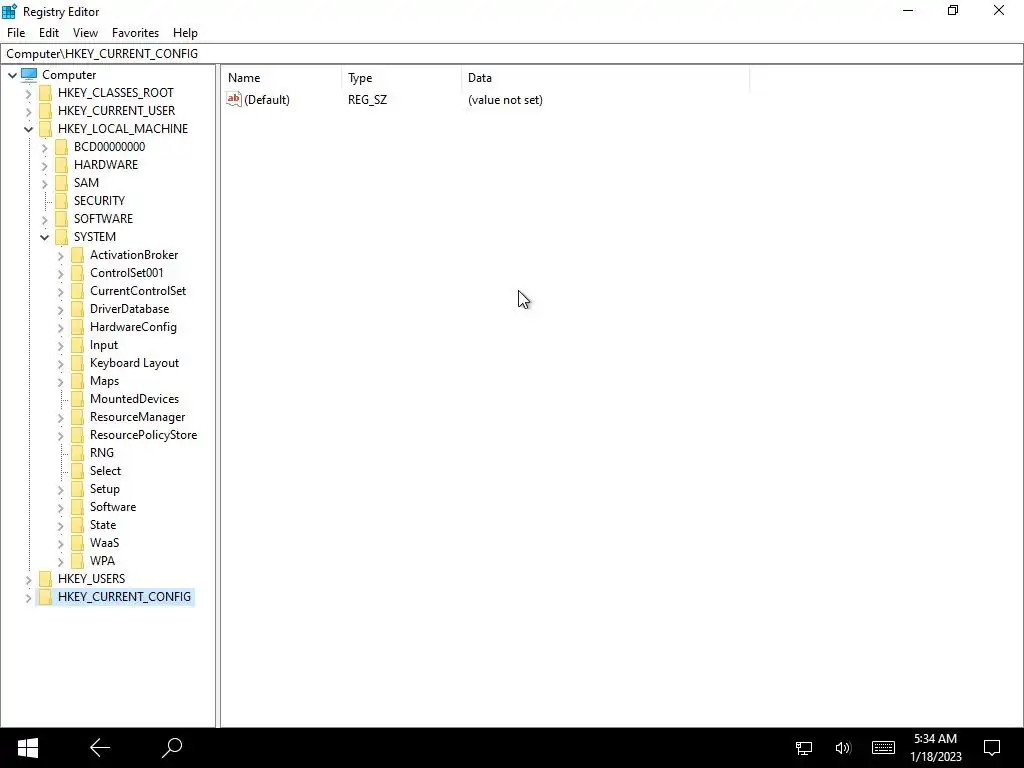Screen dimensions: 1024x768
Task: Click the HKEY_CLASSES_ROOT folder icon
Action: [45, 93]
